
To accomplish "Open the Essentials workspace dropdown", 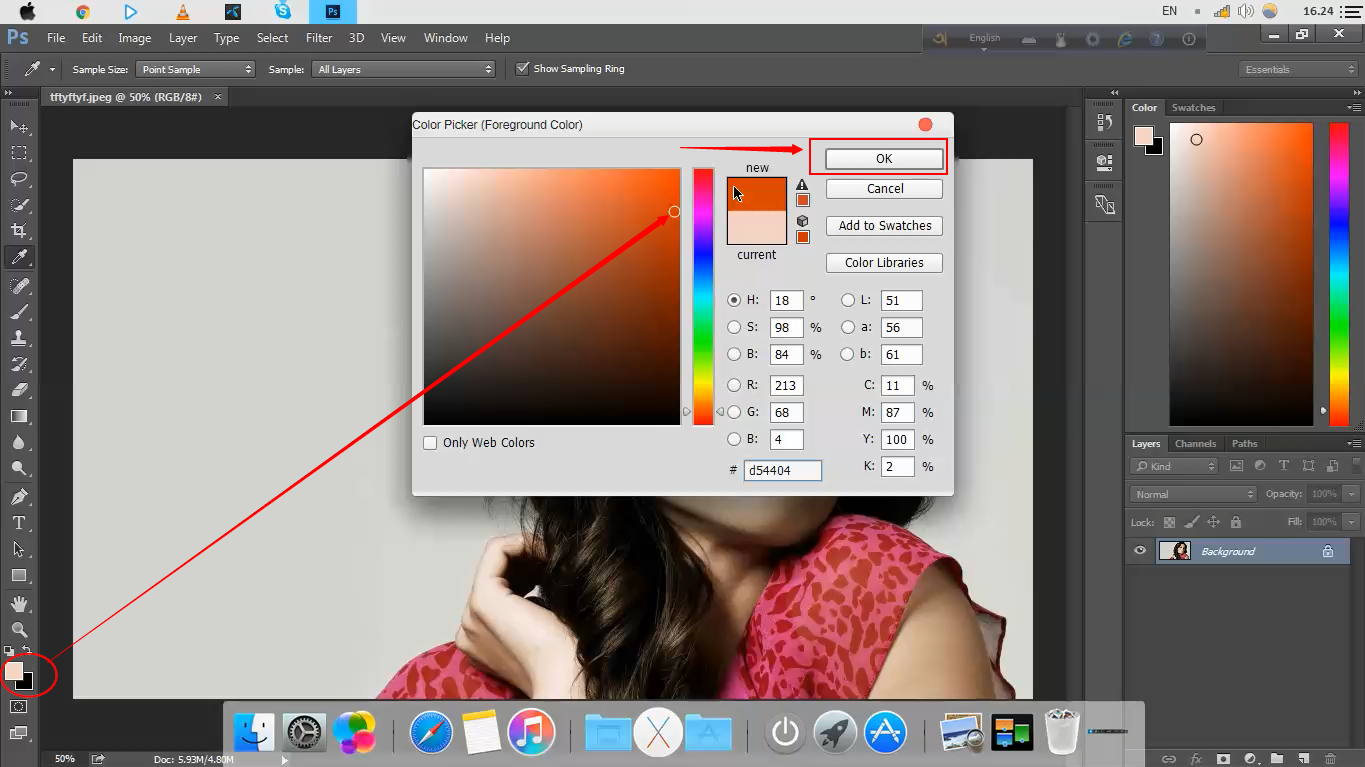I will click(x=1298, y=69).
